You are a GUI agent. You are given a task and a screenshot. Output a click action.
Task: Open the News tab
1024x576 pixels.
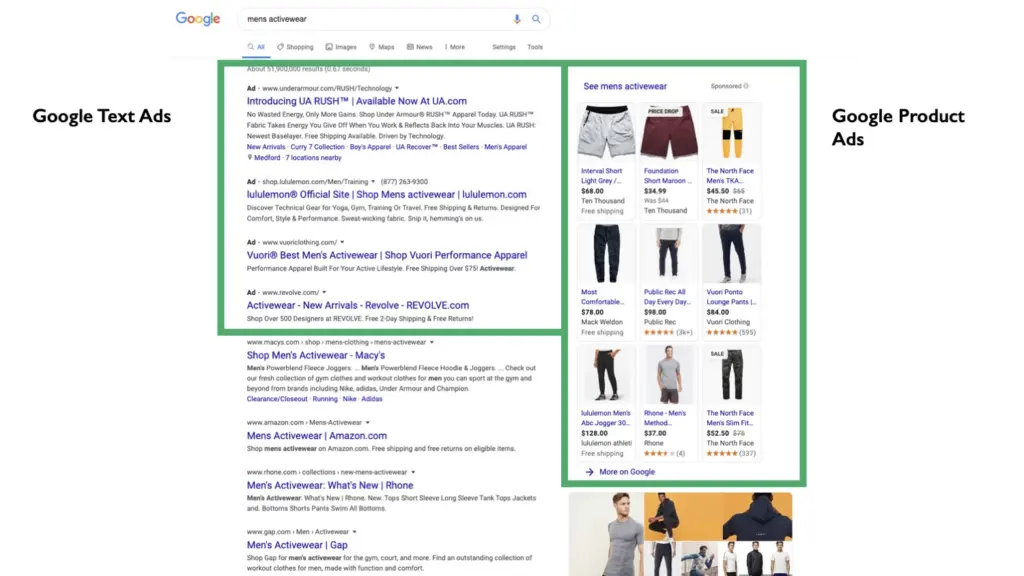(419, 47)
